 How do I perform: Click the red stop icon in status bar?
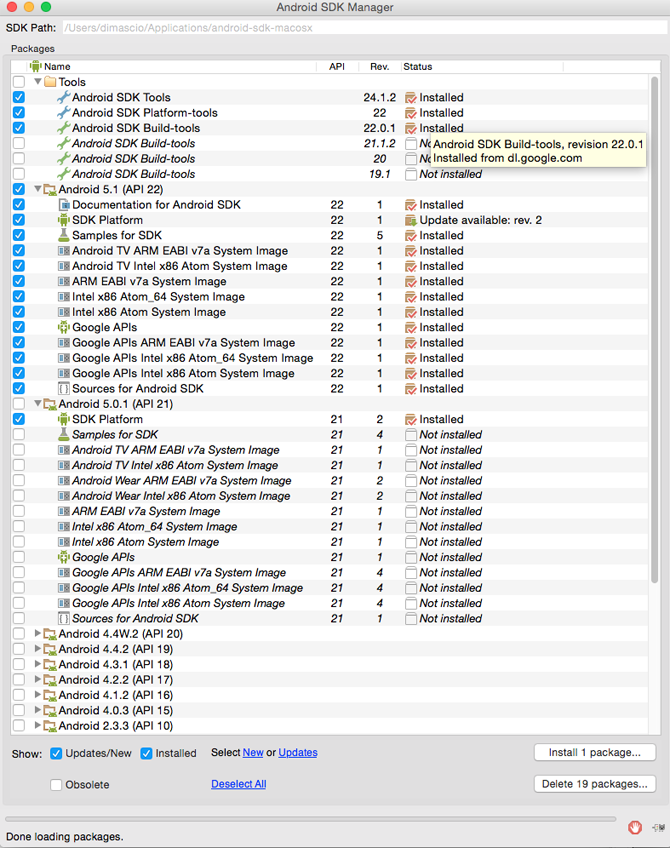click(635, 827)
